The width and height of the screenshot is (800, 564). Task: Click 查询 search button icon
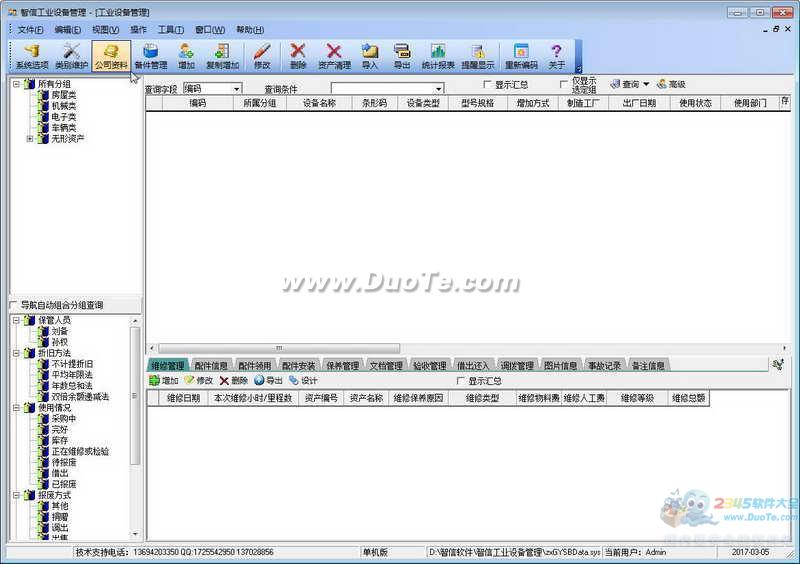pyautogui.click(x=625, y=84)
